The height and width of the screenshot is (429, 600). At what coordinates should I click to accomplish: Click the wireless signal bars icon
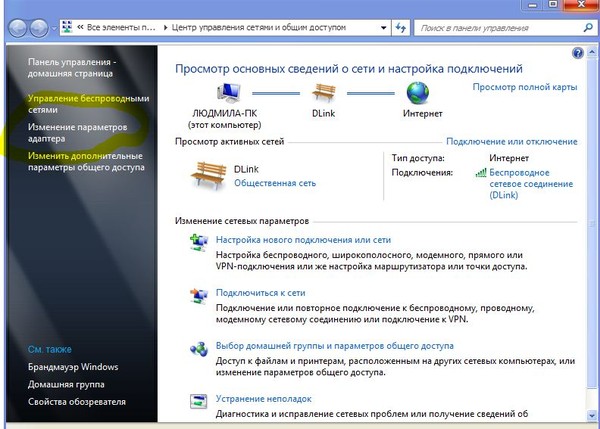click(481, 173)
